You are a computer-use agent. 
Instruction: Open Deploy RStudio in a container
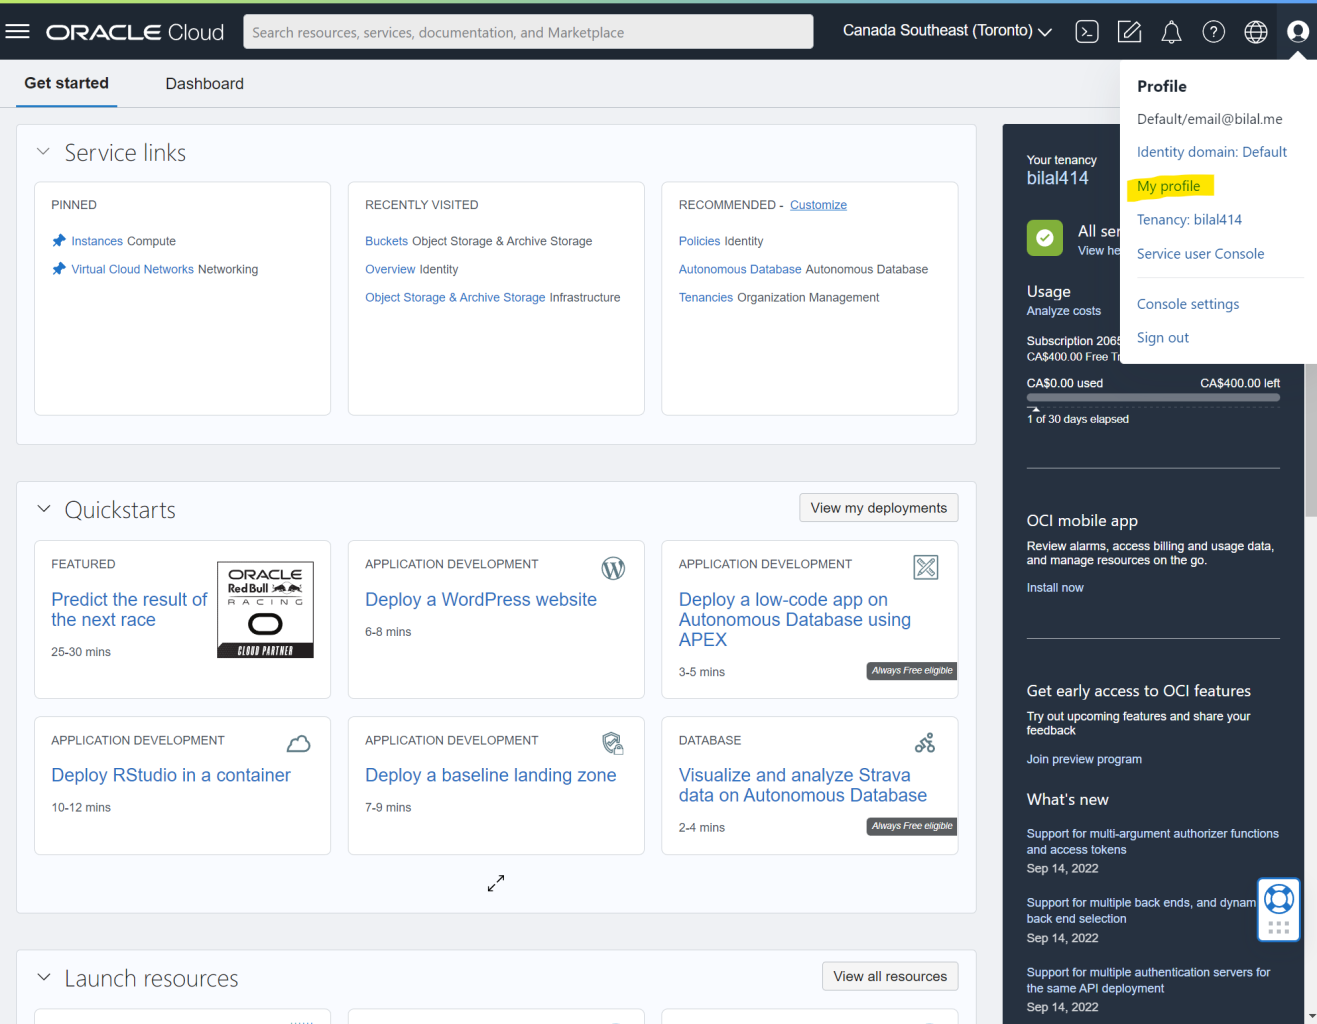tap(171, 775)
